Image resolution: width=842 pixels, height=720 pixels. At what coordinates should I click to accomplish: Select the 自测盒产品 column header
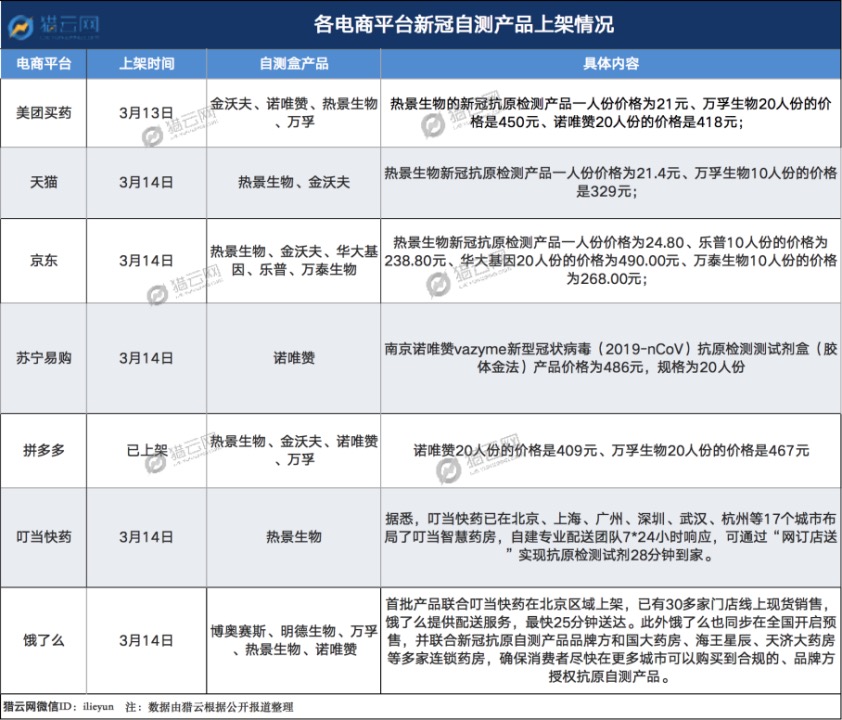click(294, 64)
